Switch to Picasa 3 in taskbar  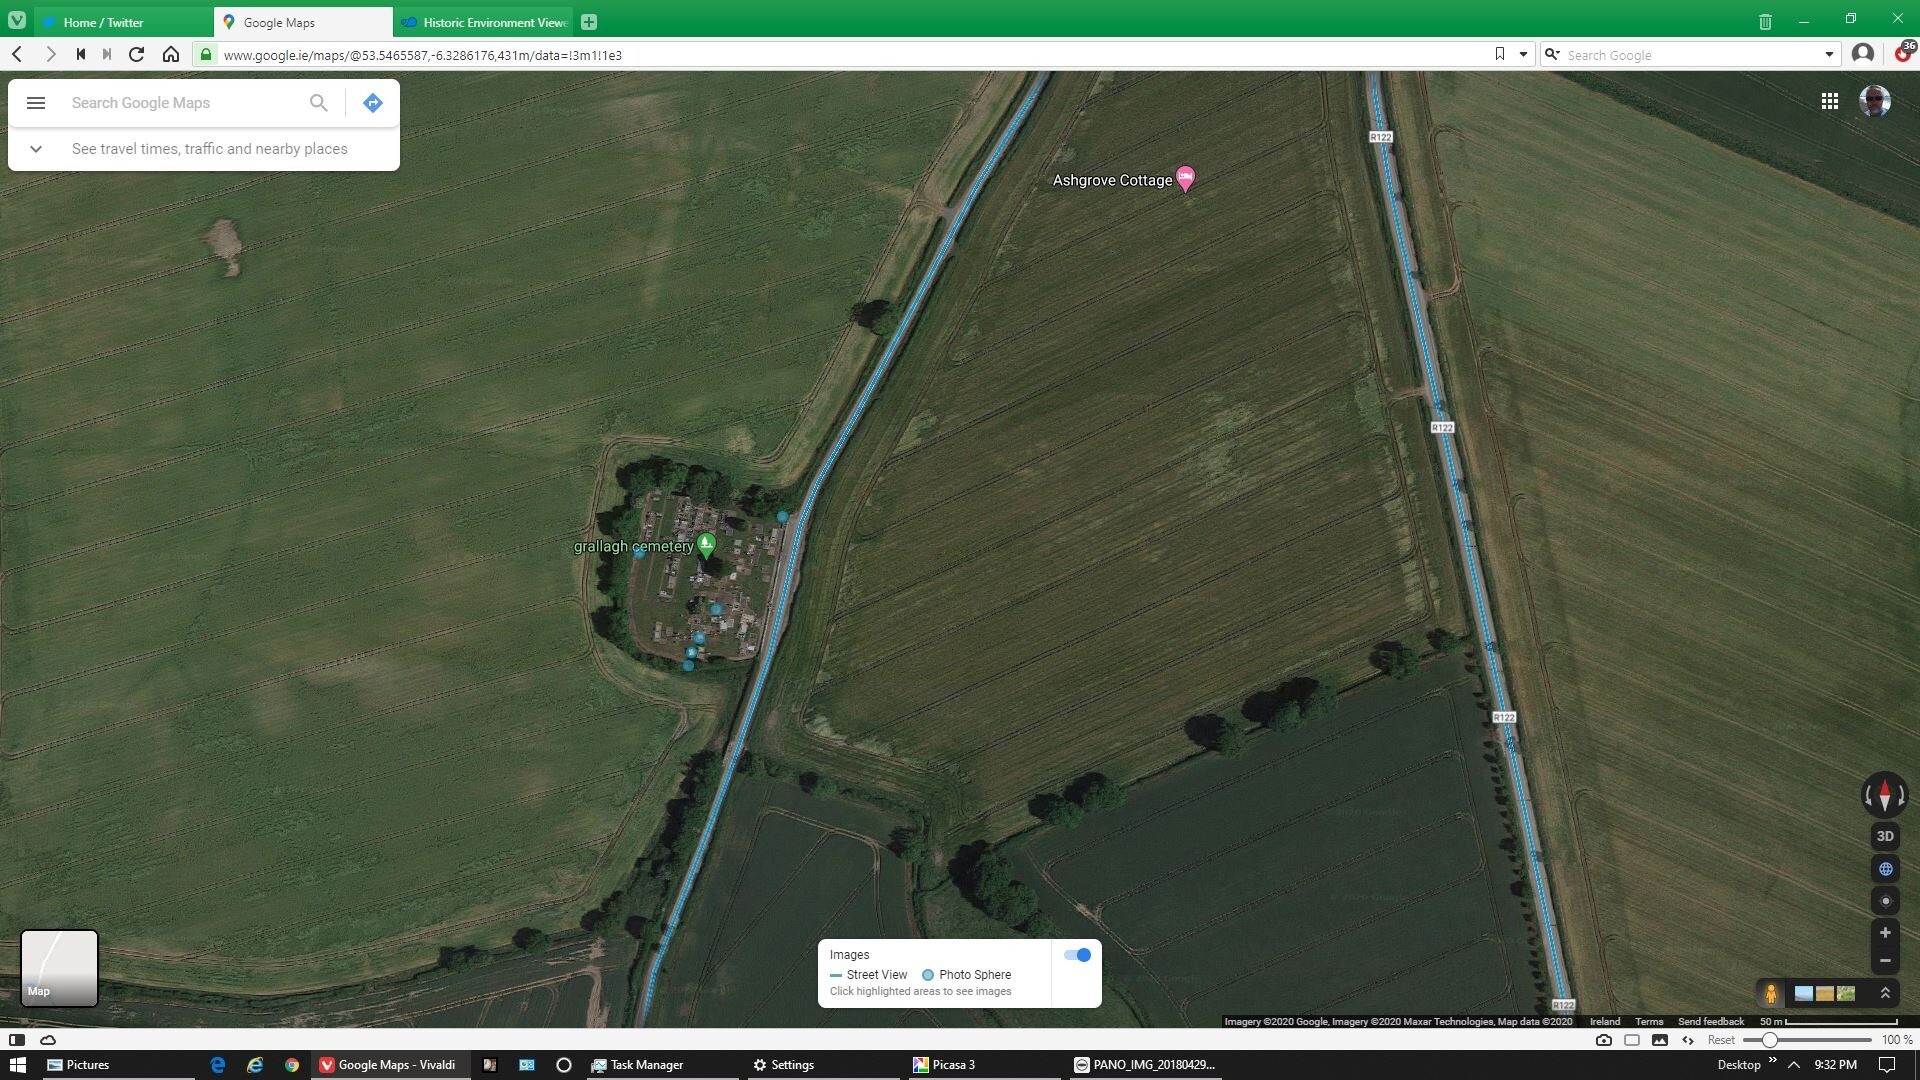(982, 1065)
